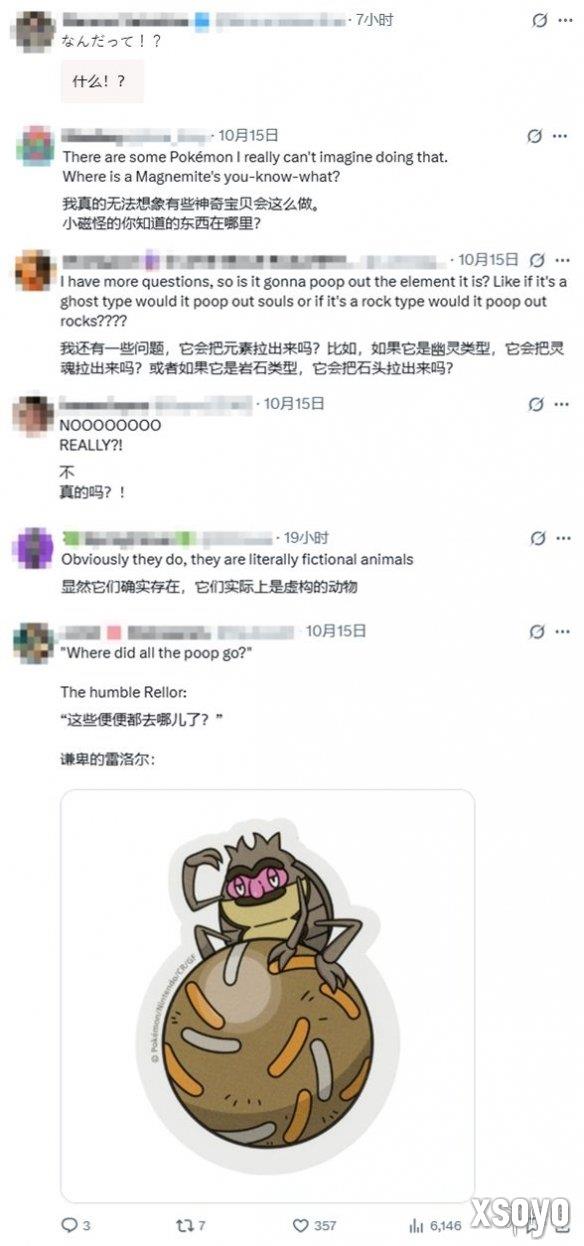Open avatar of the NOOOOOOOO commenter
The width and height of the screenshot is (584, 1246).
pyautogui.click(x=34, y=414)
